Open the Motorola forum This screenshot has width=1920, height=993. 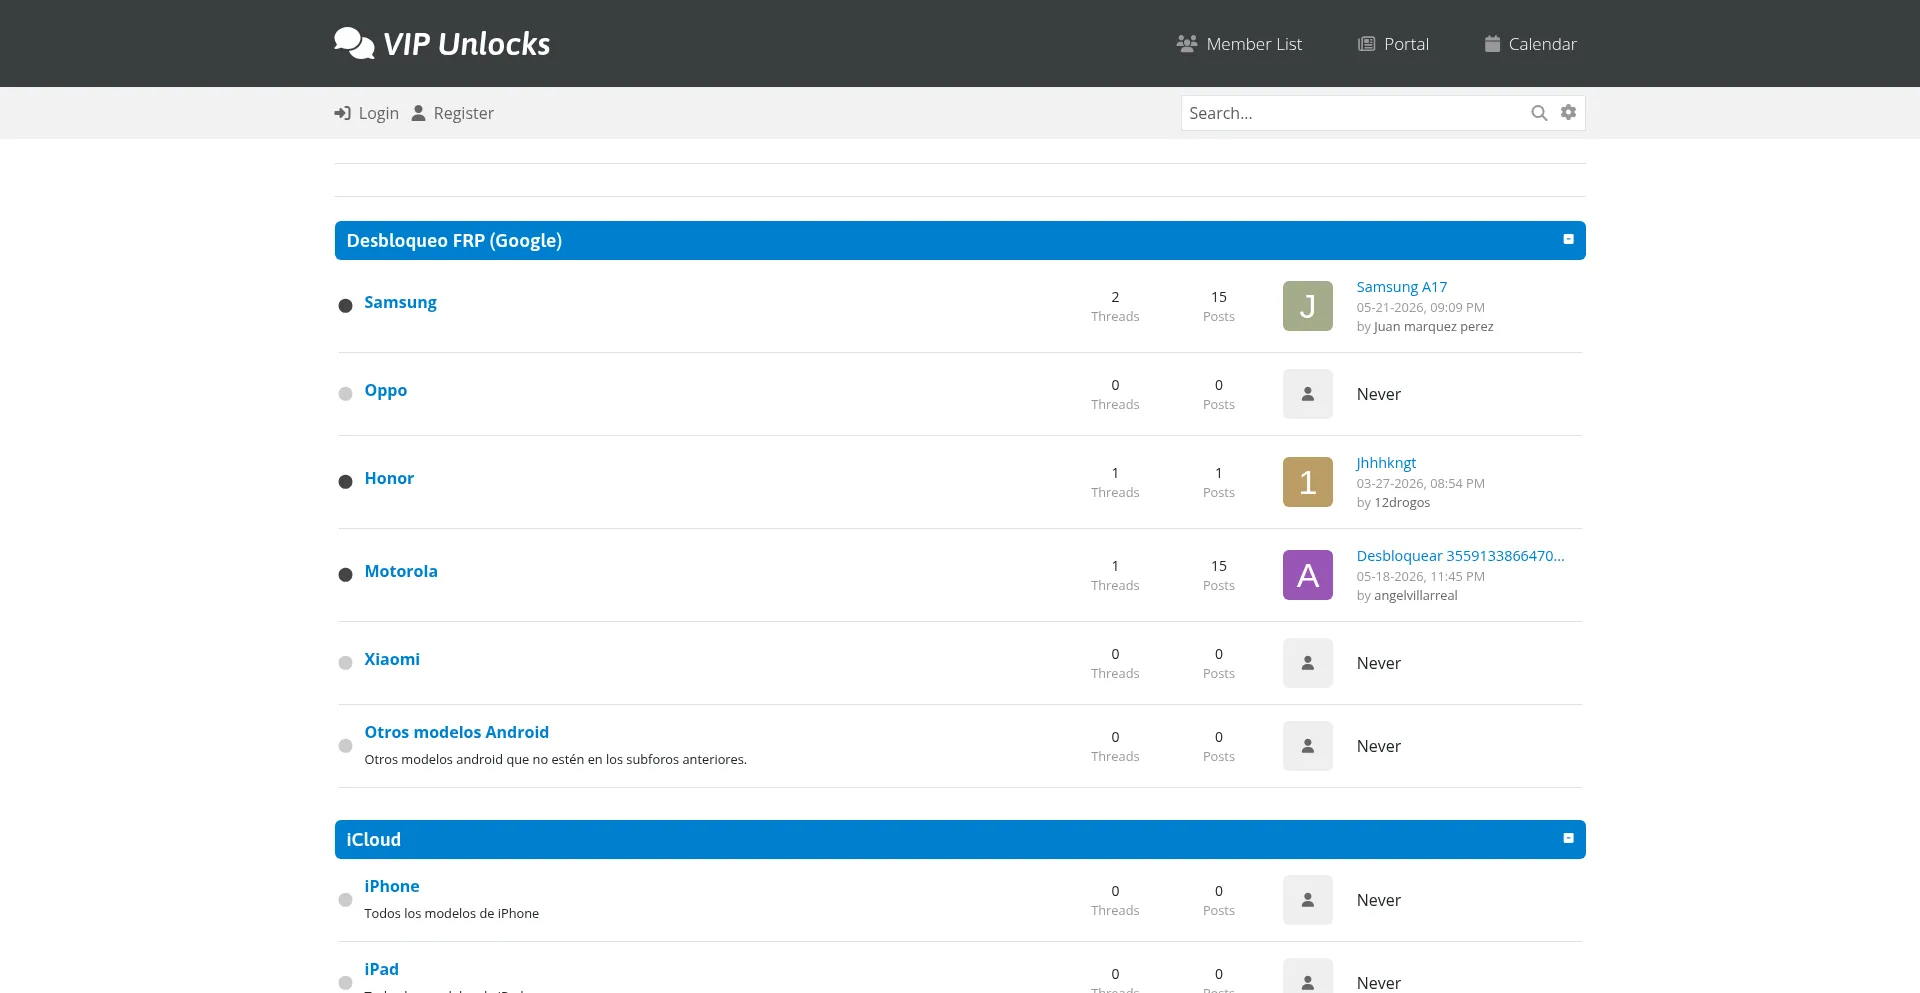tap(401, 571)
